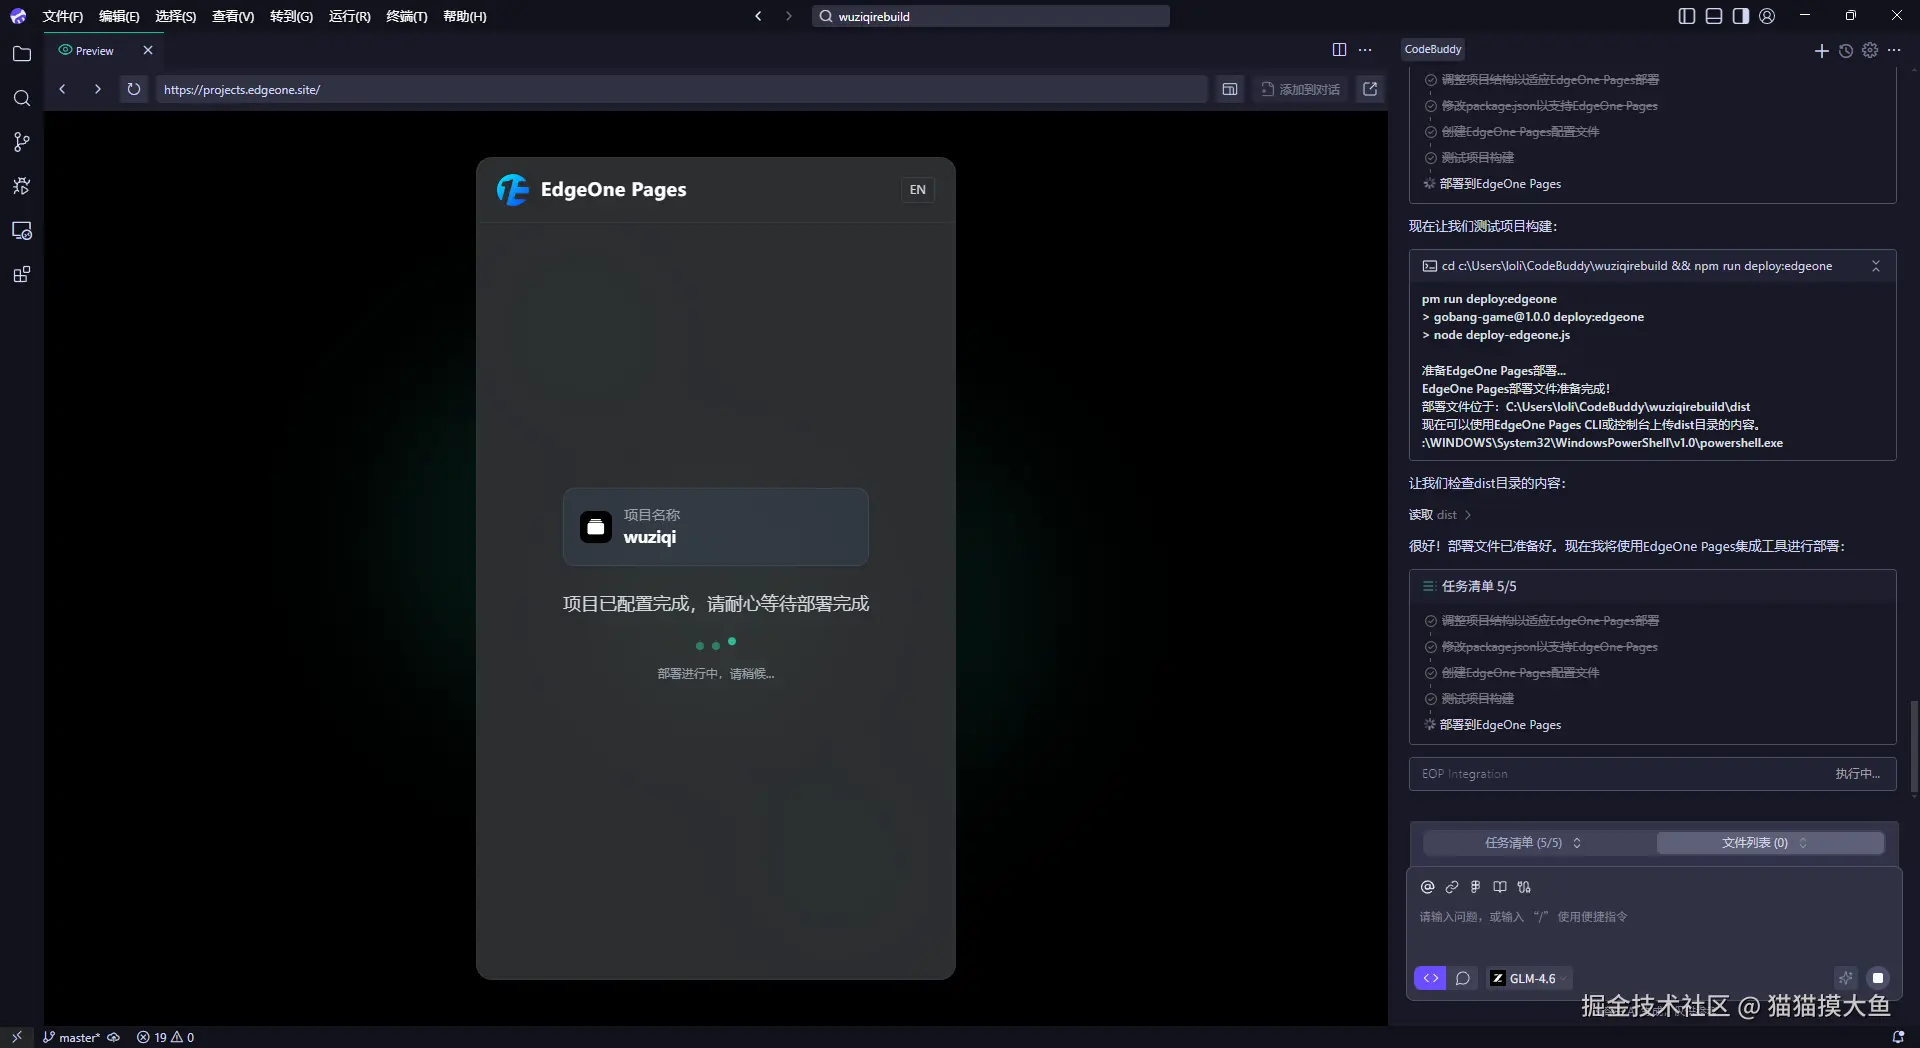Open the Explorer folder icon in activity bar
Image resolution: width=1920 pixels, height=1048 pixels.
21,54
